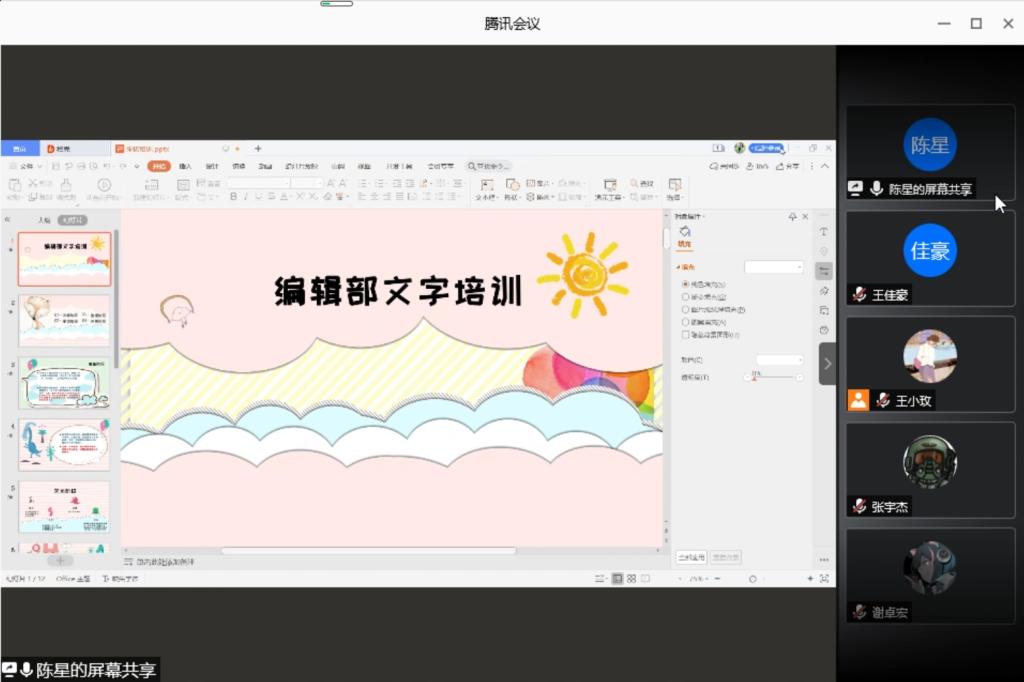The height and width of the screenshot is (682, 1024).
Task: Open the fill color dropdown in object properties
Action: point(775,267)
